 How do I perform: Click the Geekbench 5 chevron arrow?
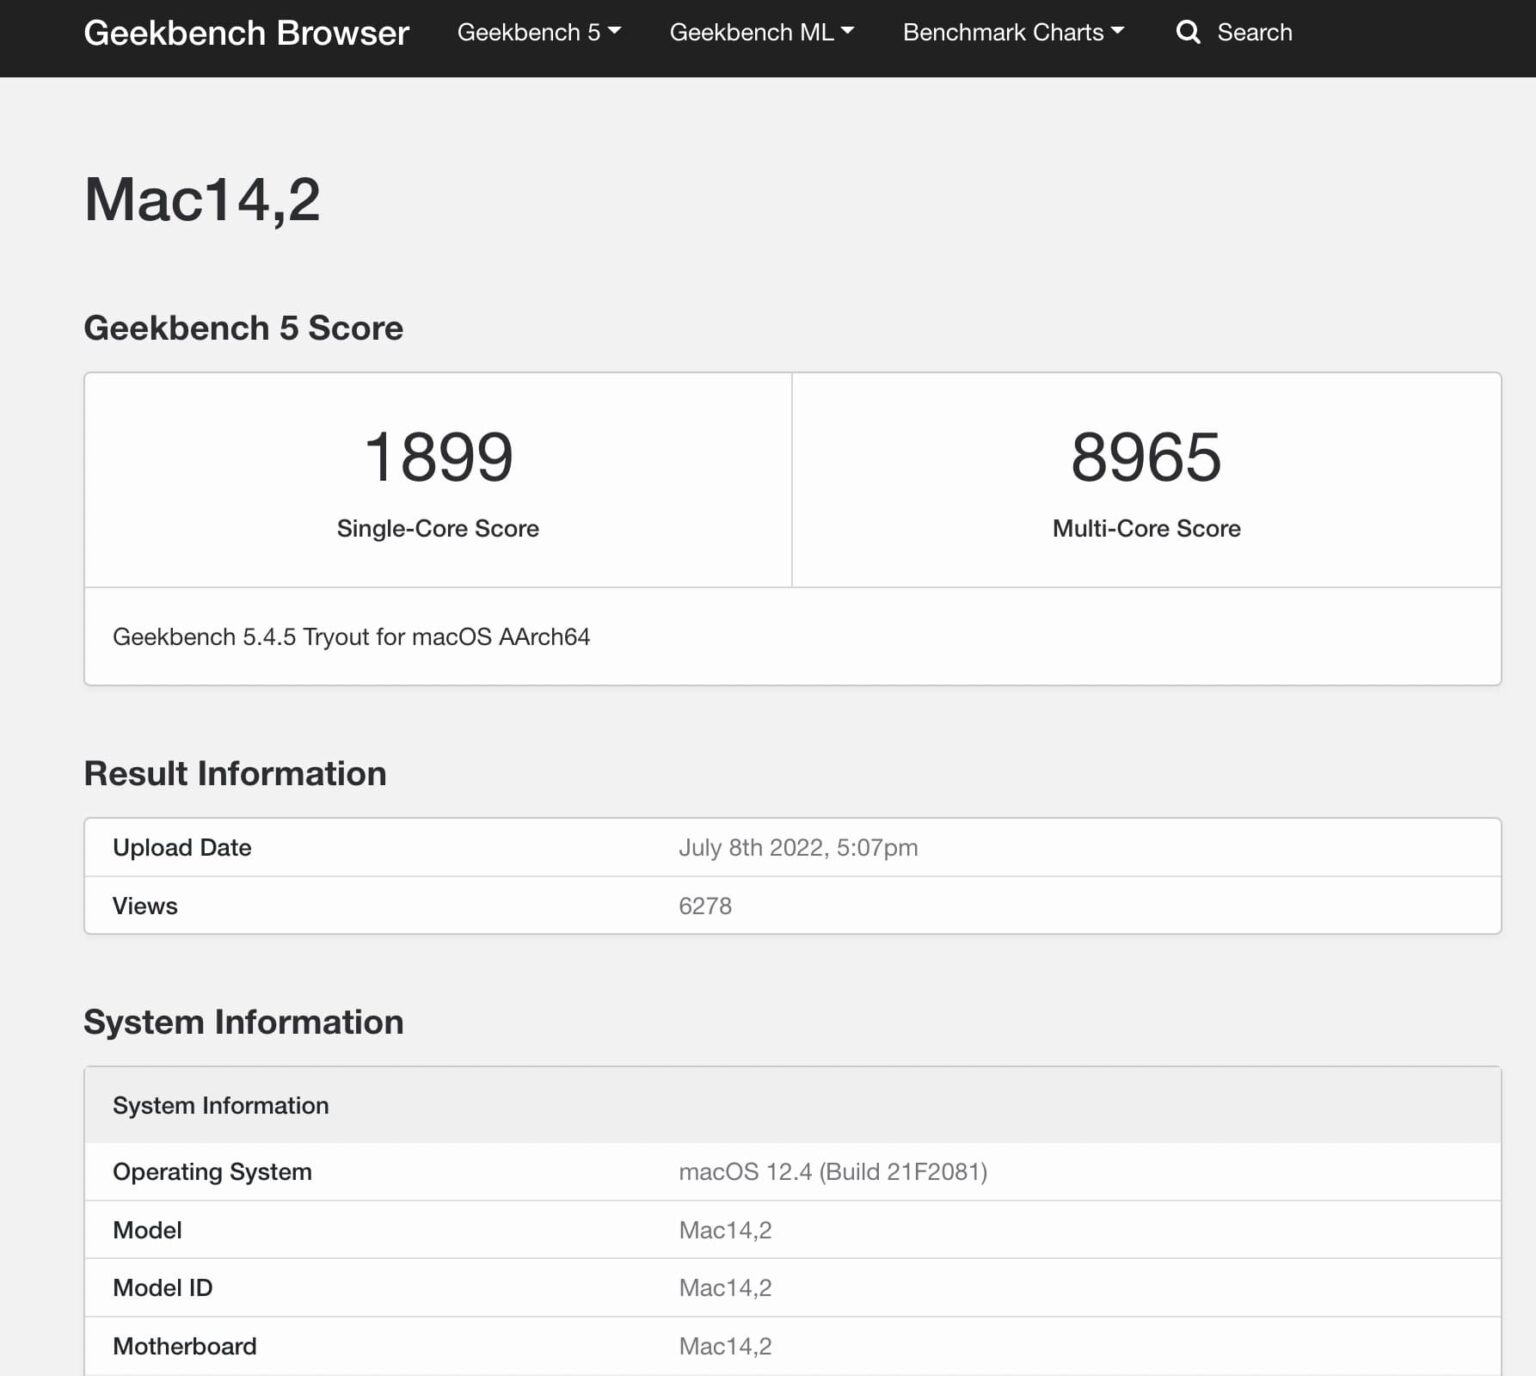[615, 32]
